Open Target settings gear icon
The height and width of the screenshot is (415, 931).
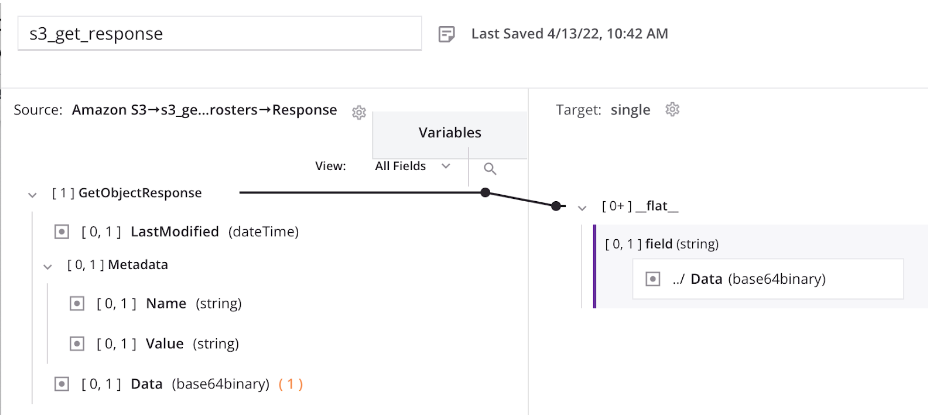673,110
